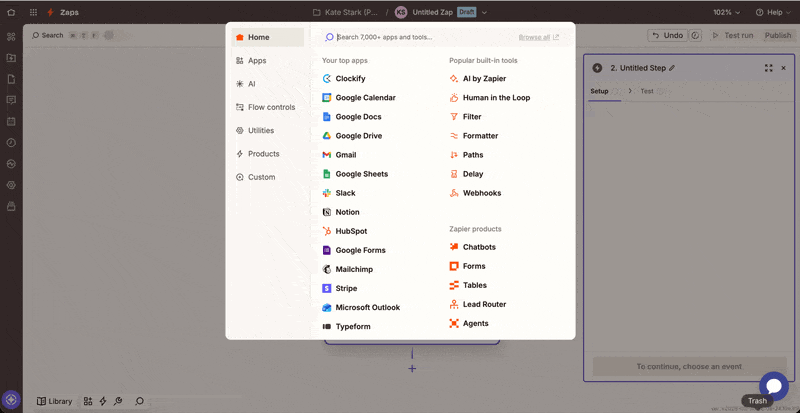Switch to the Test tab

click(x=646, y=91)
